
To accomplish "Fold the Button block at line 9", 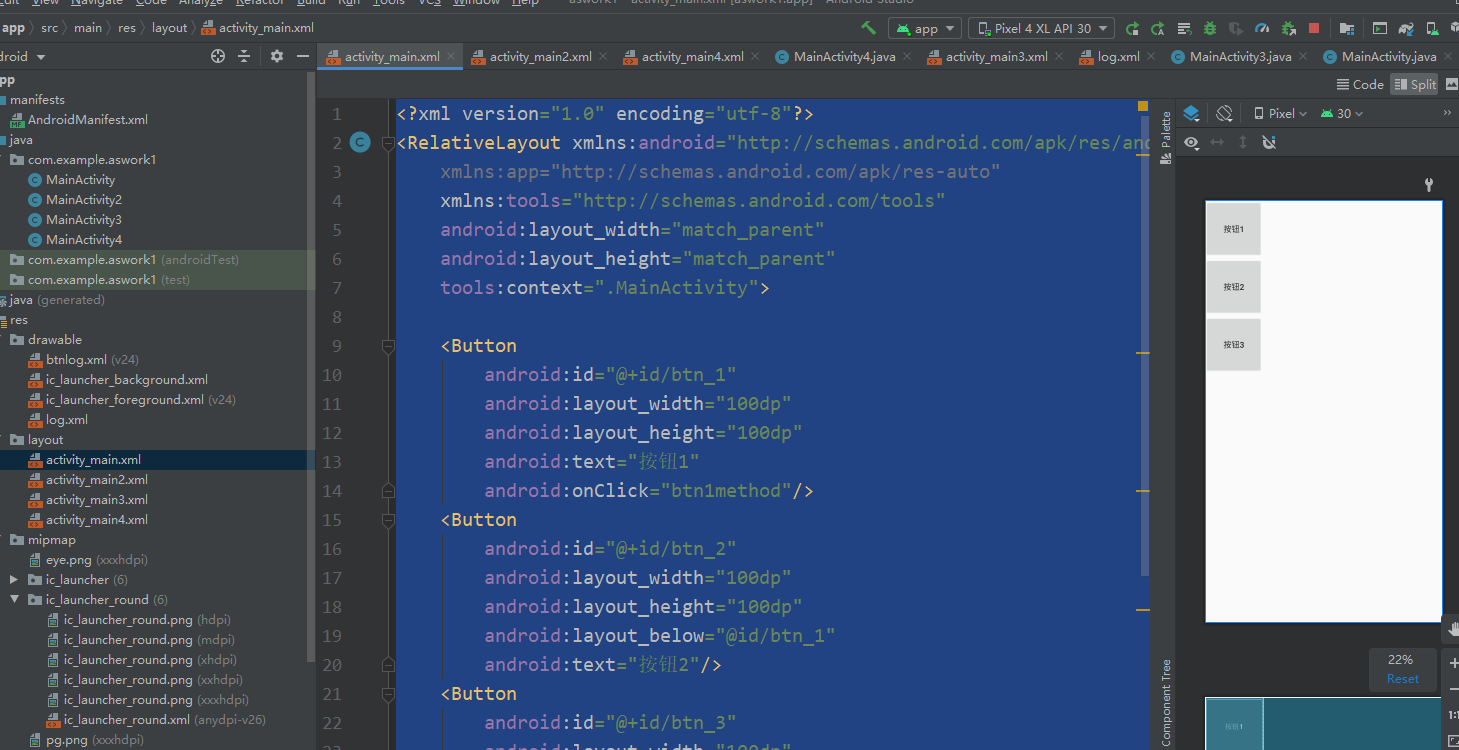I will coord(388,346).
